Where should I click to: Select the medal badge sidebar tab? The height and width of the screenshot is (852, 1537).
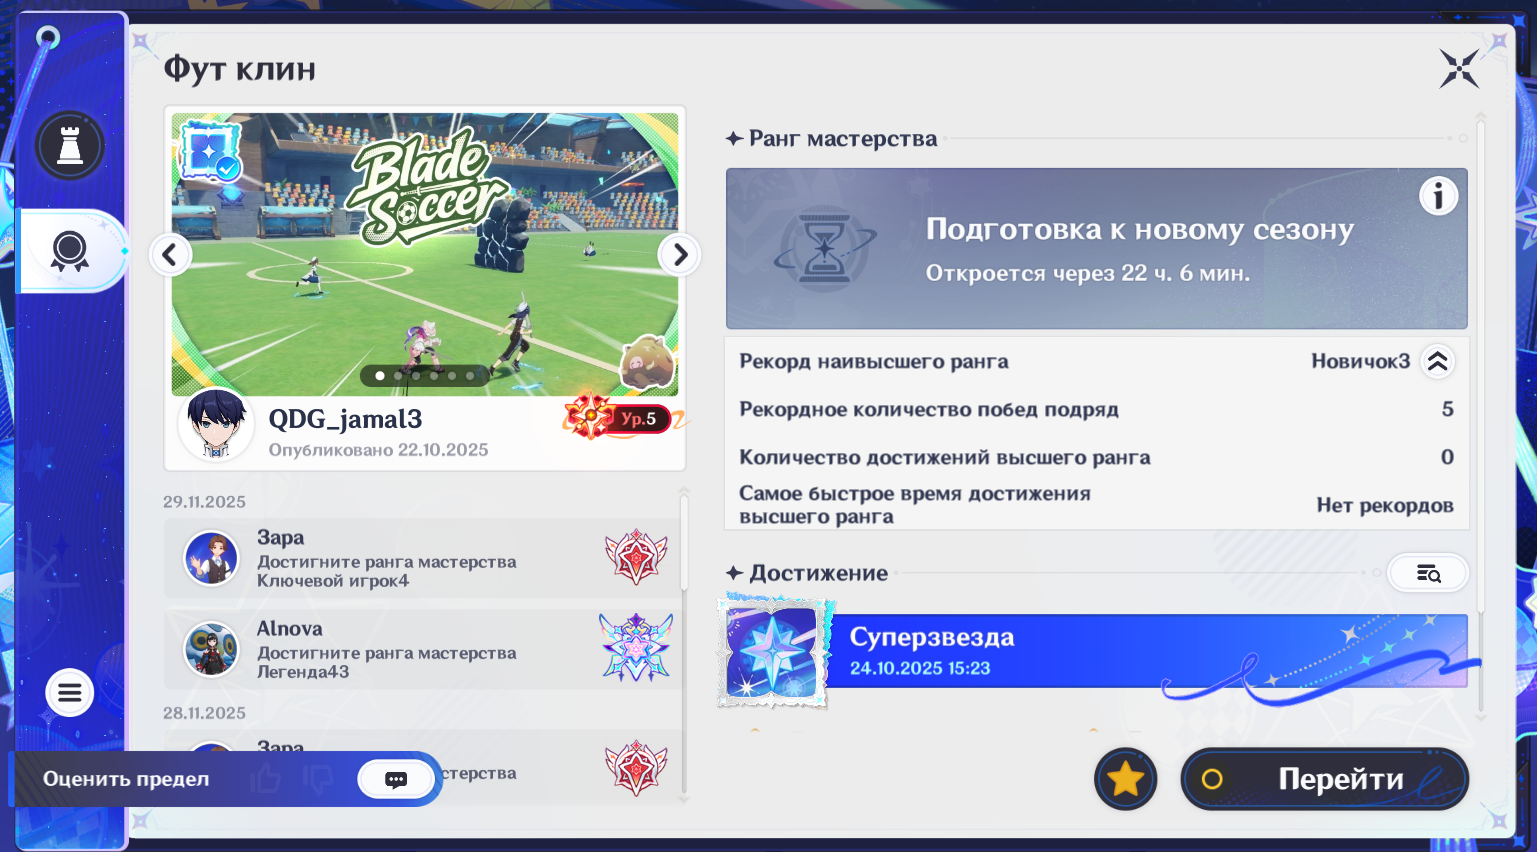click(70, 250)
